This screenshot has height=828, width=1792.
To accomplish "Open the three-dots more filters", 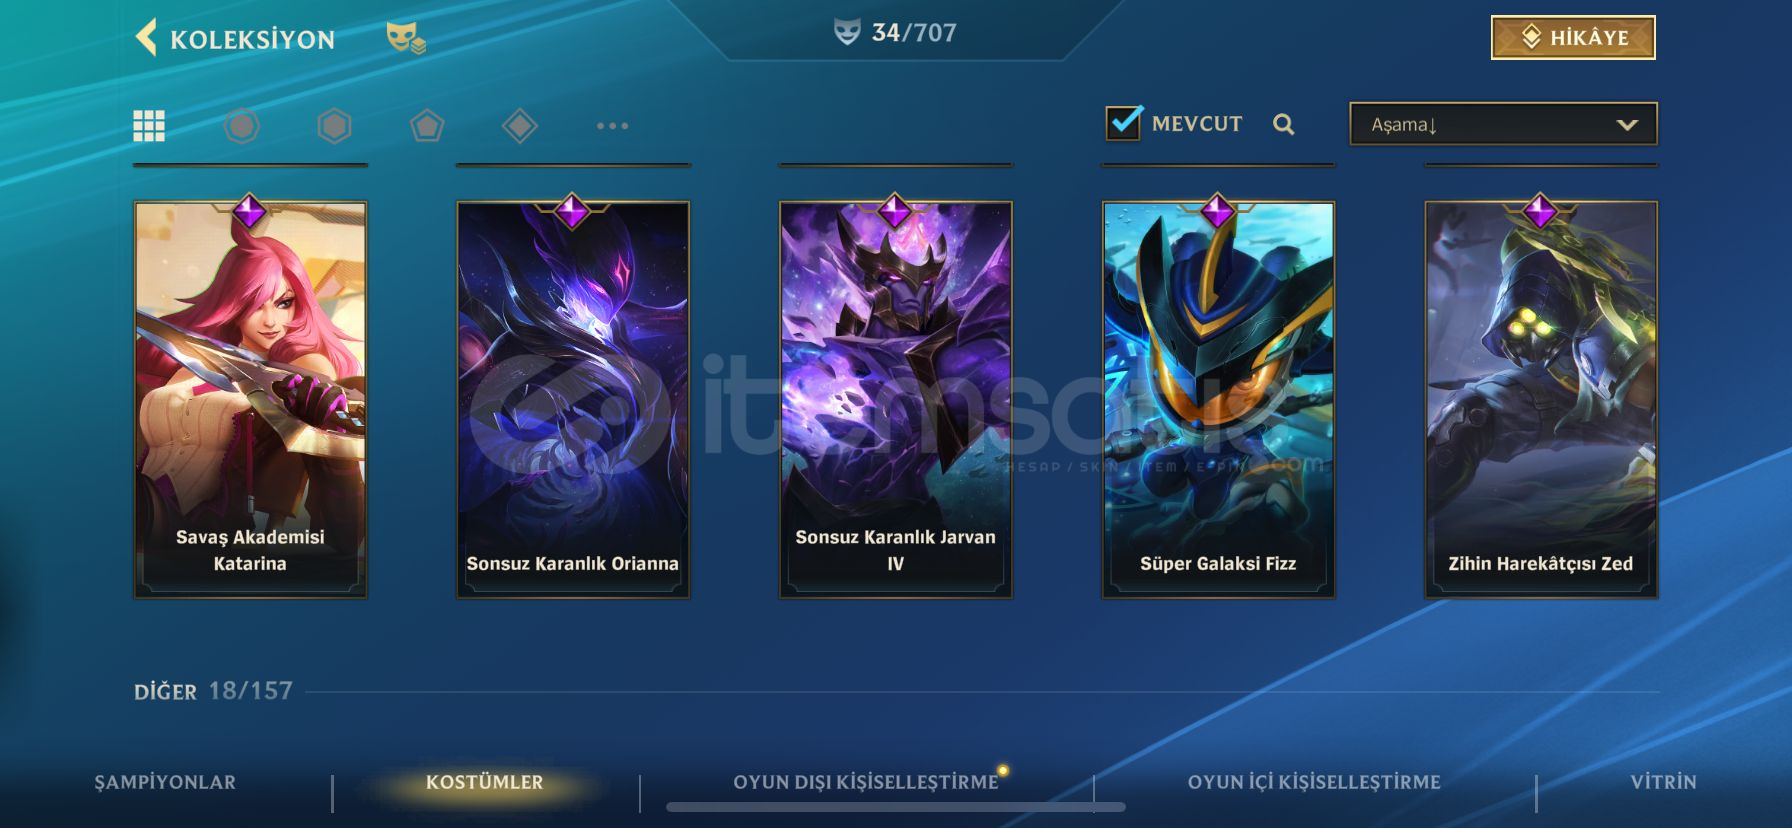I will click(x=612, y=126).
